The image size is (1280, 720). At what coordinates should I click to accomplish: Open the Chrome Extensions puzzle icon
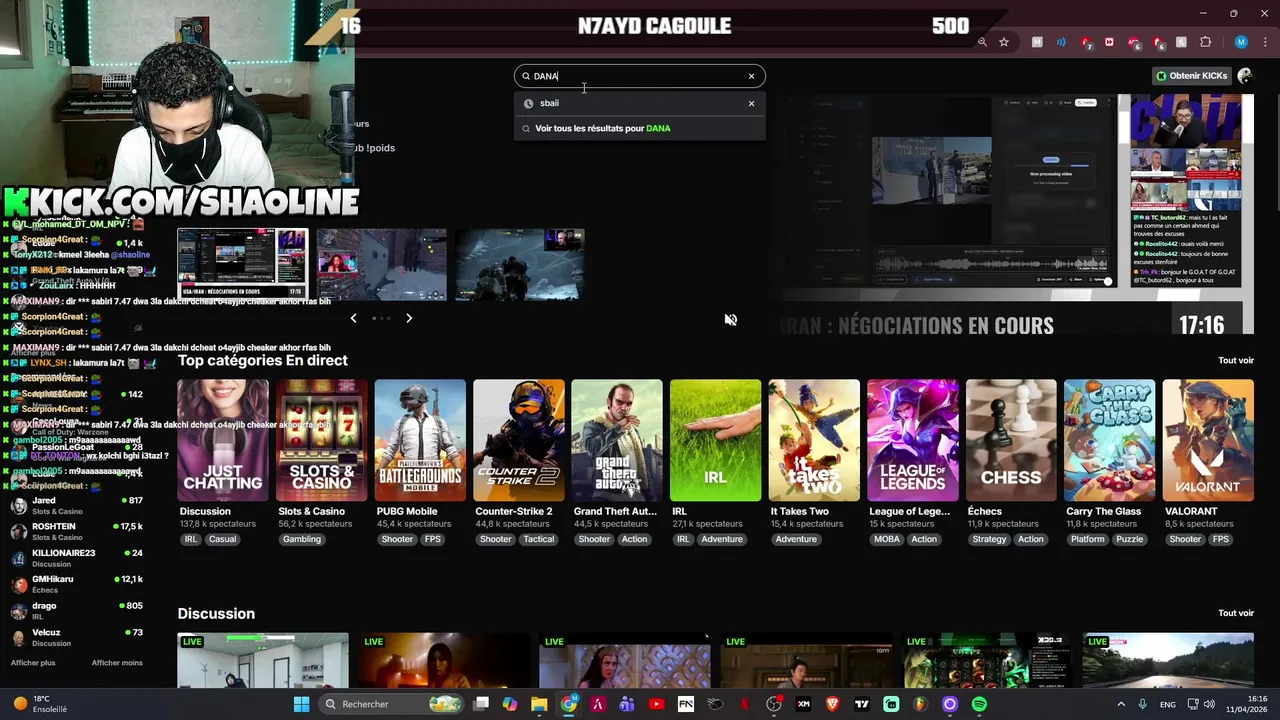pyautogui.click(x=1205, y=42)
